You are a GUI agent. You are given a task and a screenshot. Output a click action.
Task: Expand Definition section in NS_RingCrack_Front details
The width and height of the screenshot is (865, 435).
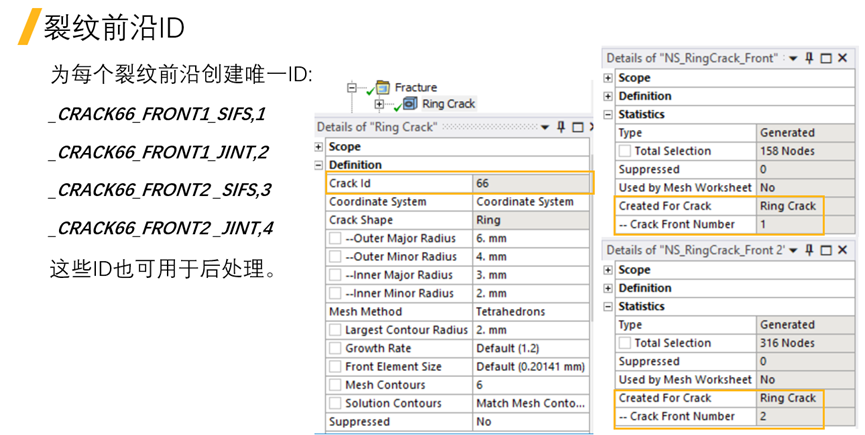608,96
